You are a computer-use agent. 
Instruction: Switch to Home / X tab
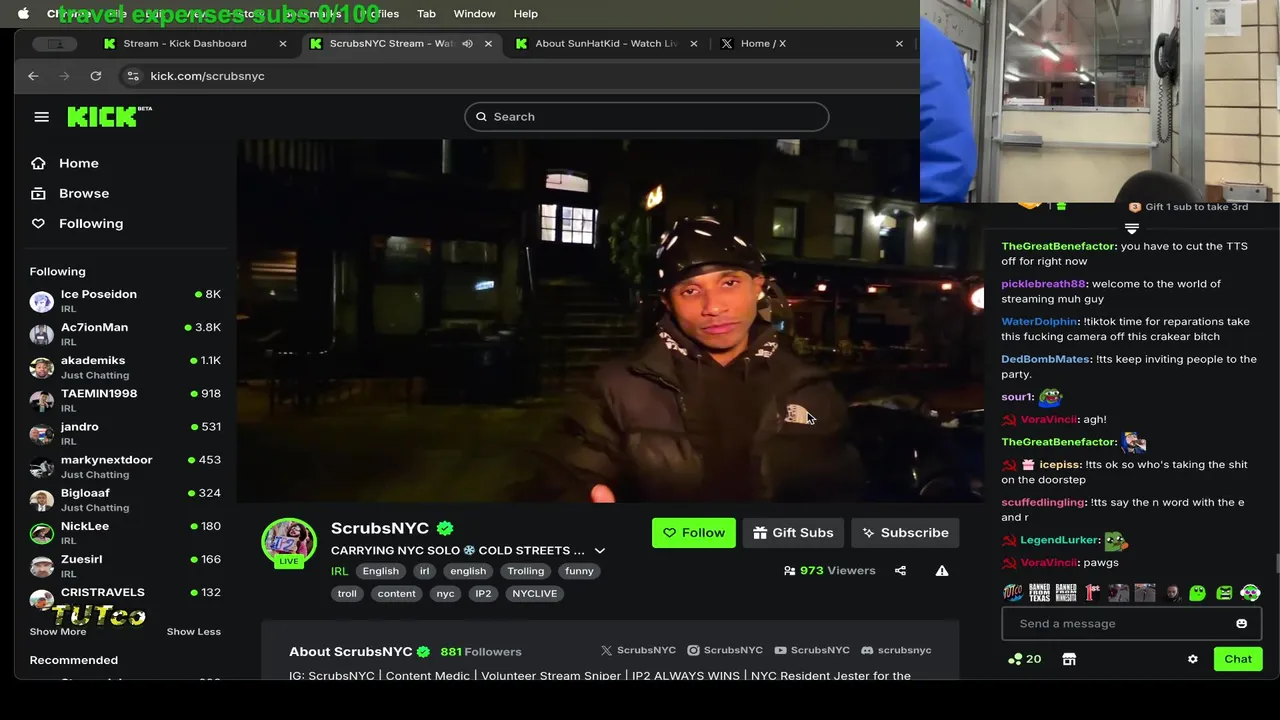pyautogui.click(x=812, y=44)
